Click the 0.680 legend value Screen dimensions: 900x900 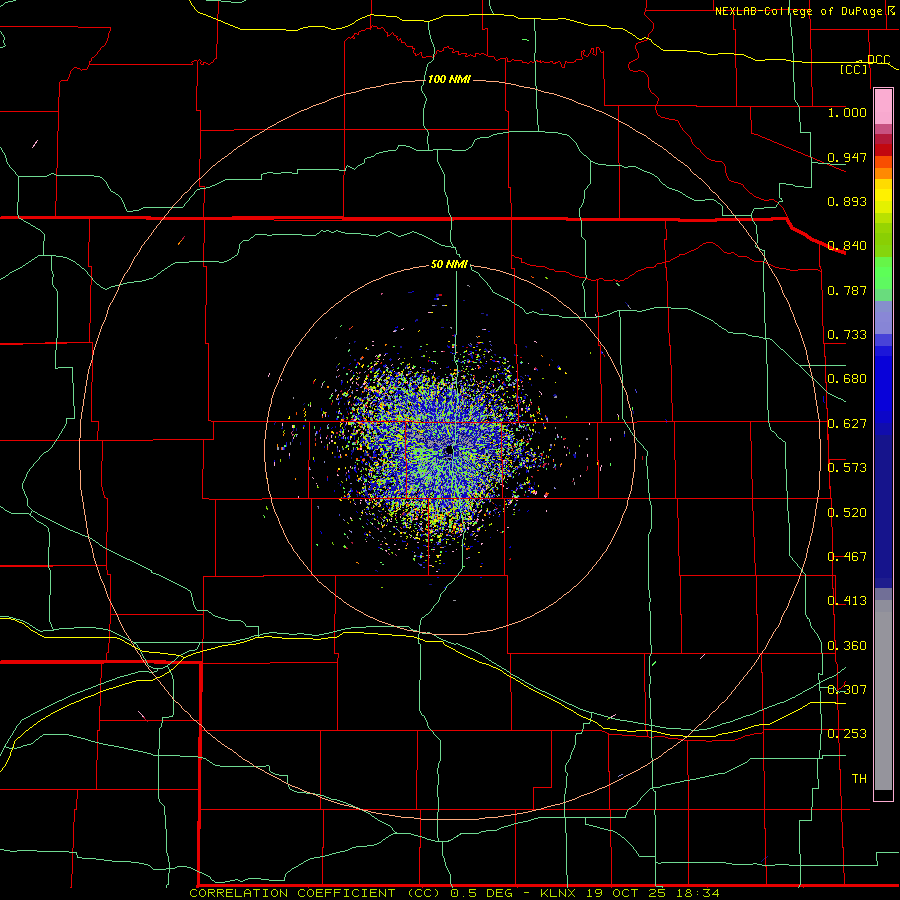(847, 379)
